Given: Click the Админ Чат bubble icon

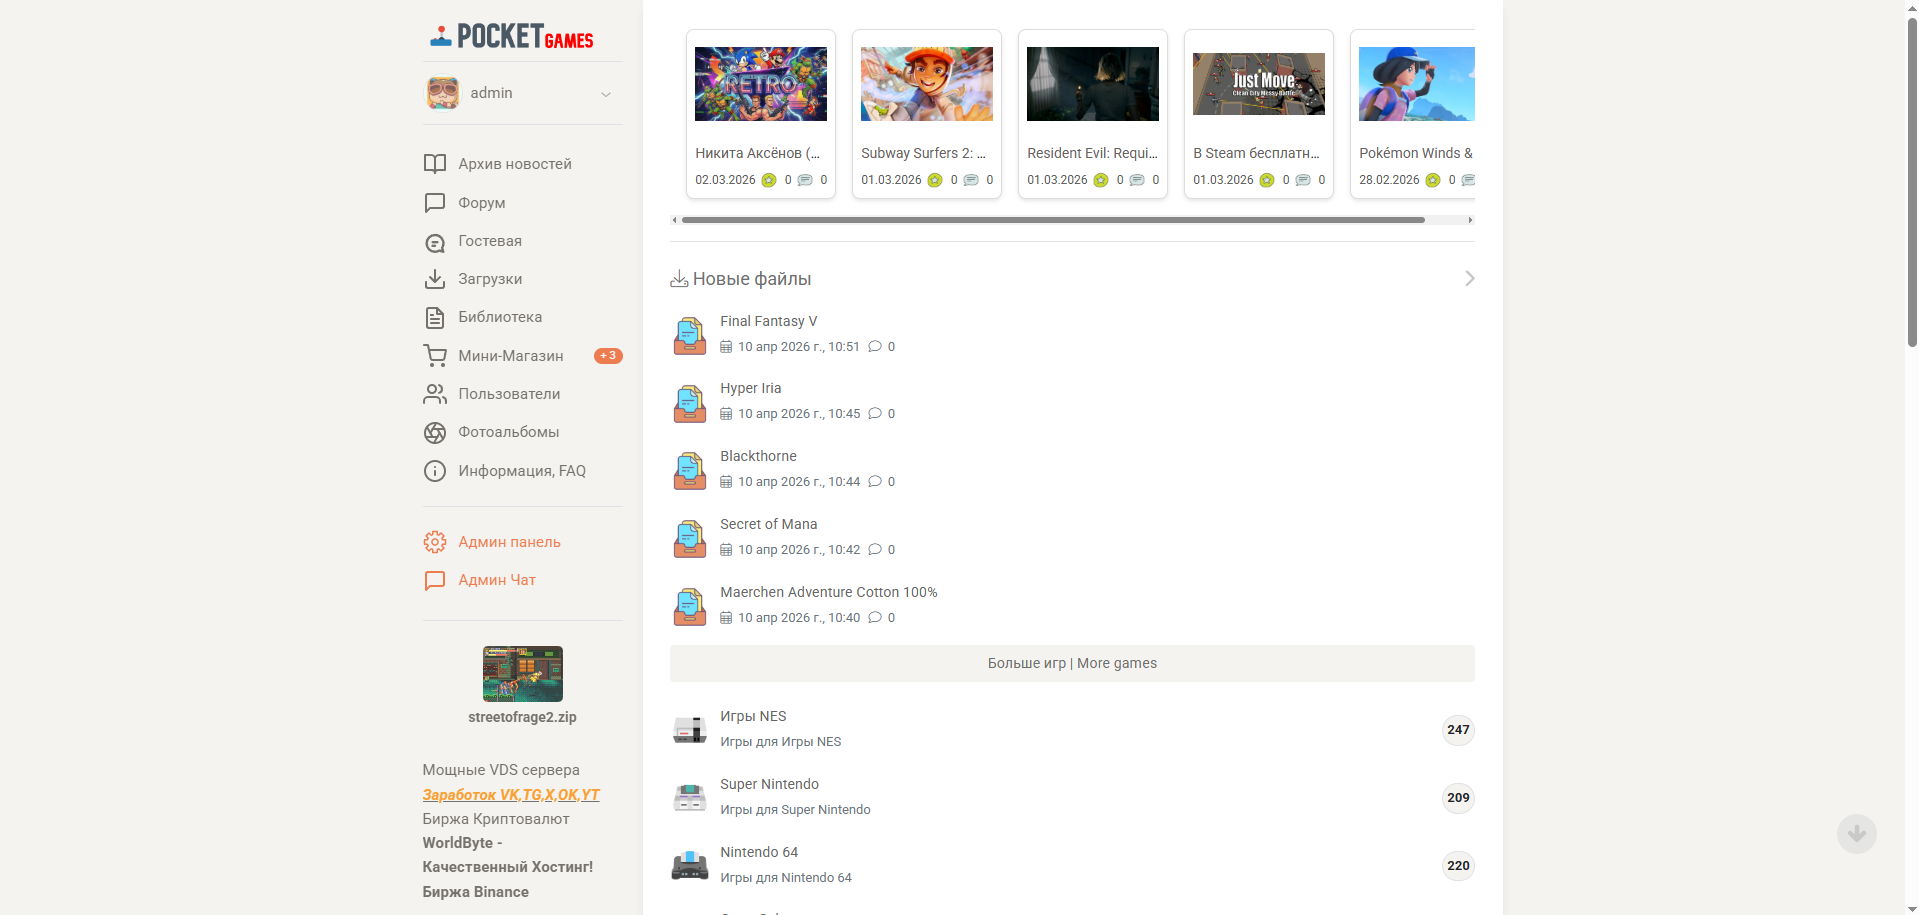Looking at the screenshot, I should pyautogui.click(x=434, y=580).
